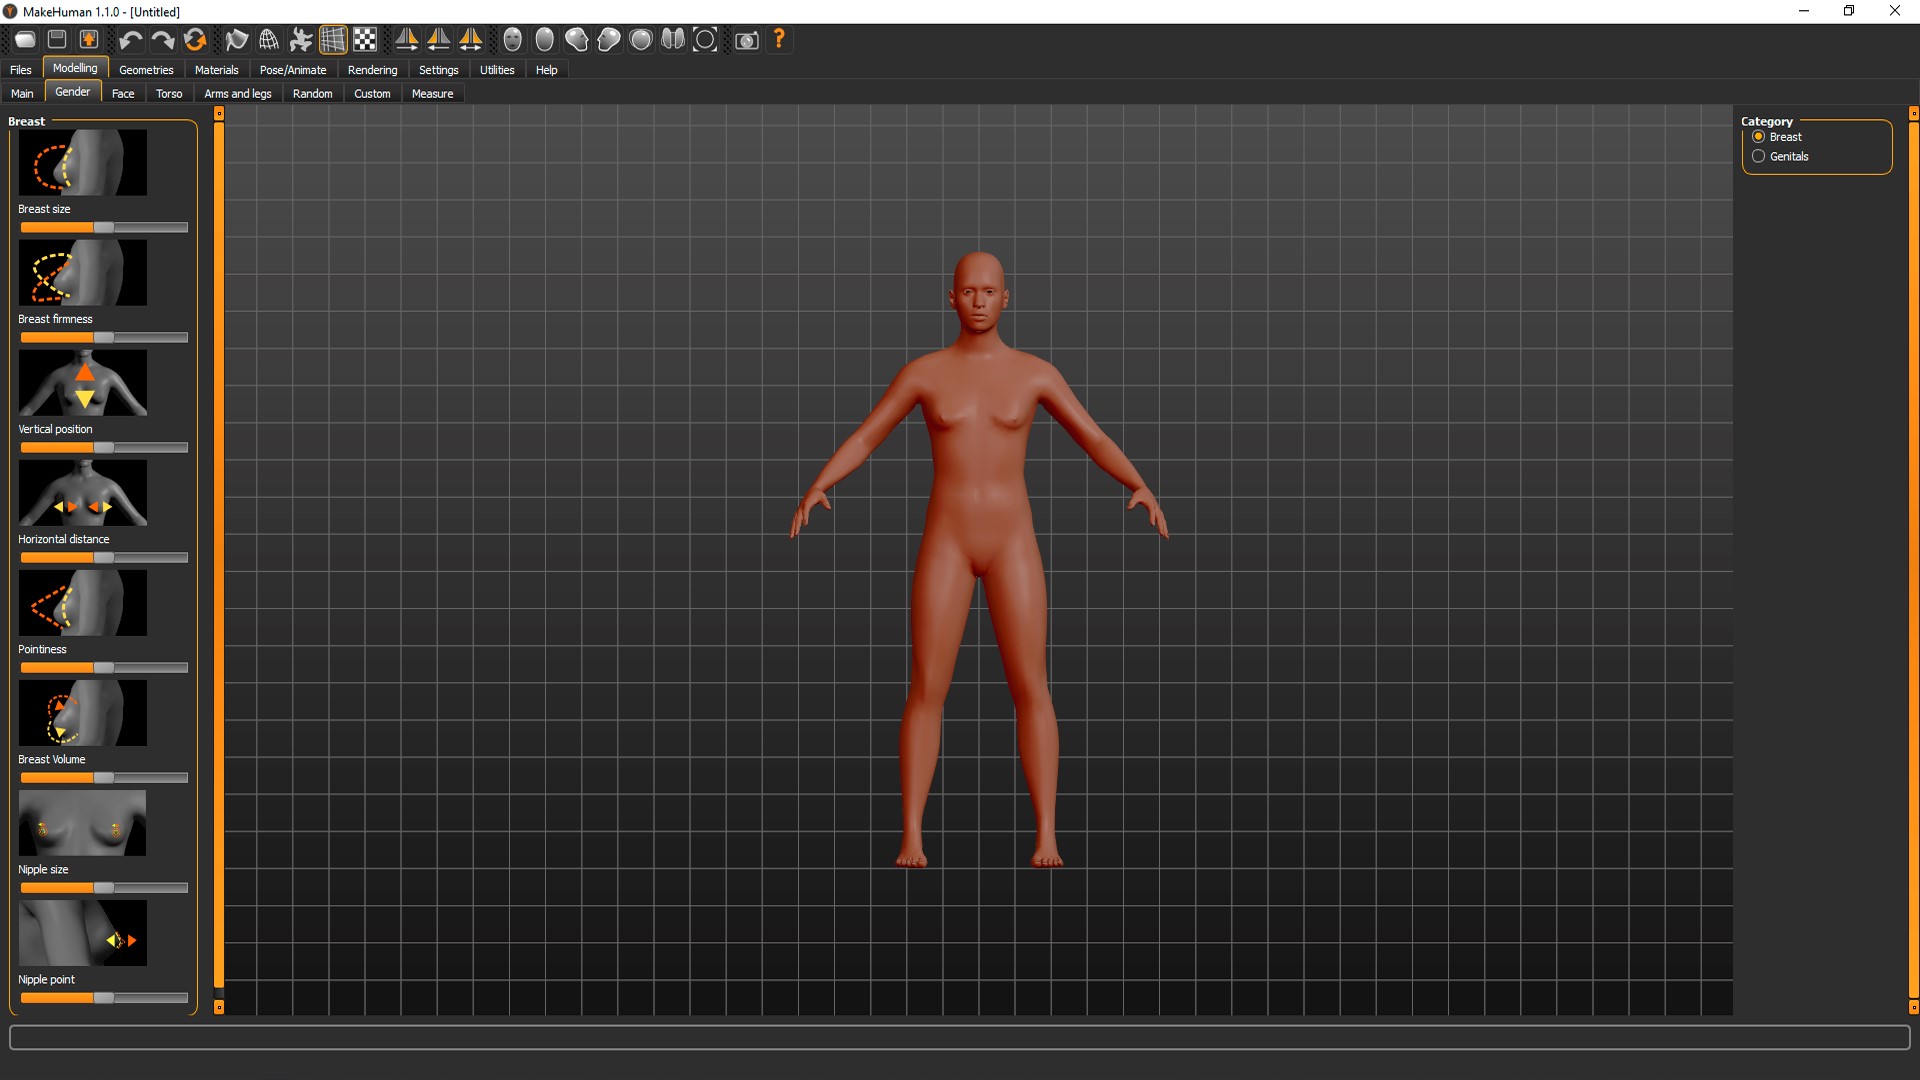This screenshot has width=1920, height=1080.
Task: Open the Materials tab
Action: point(216,70)
